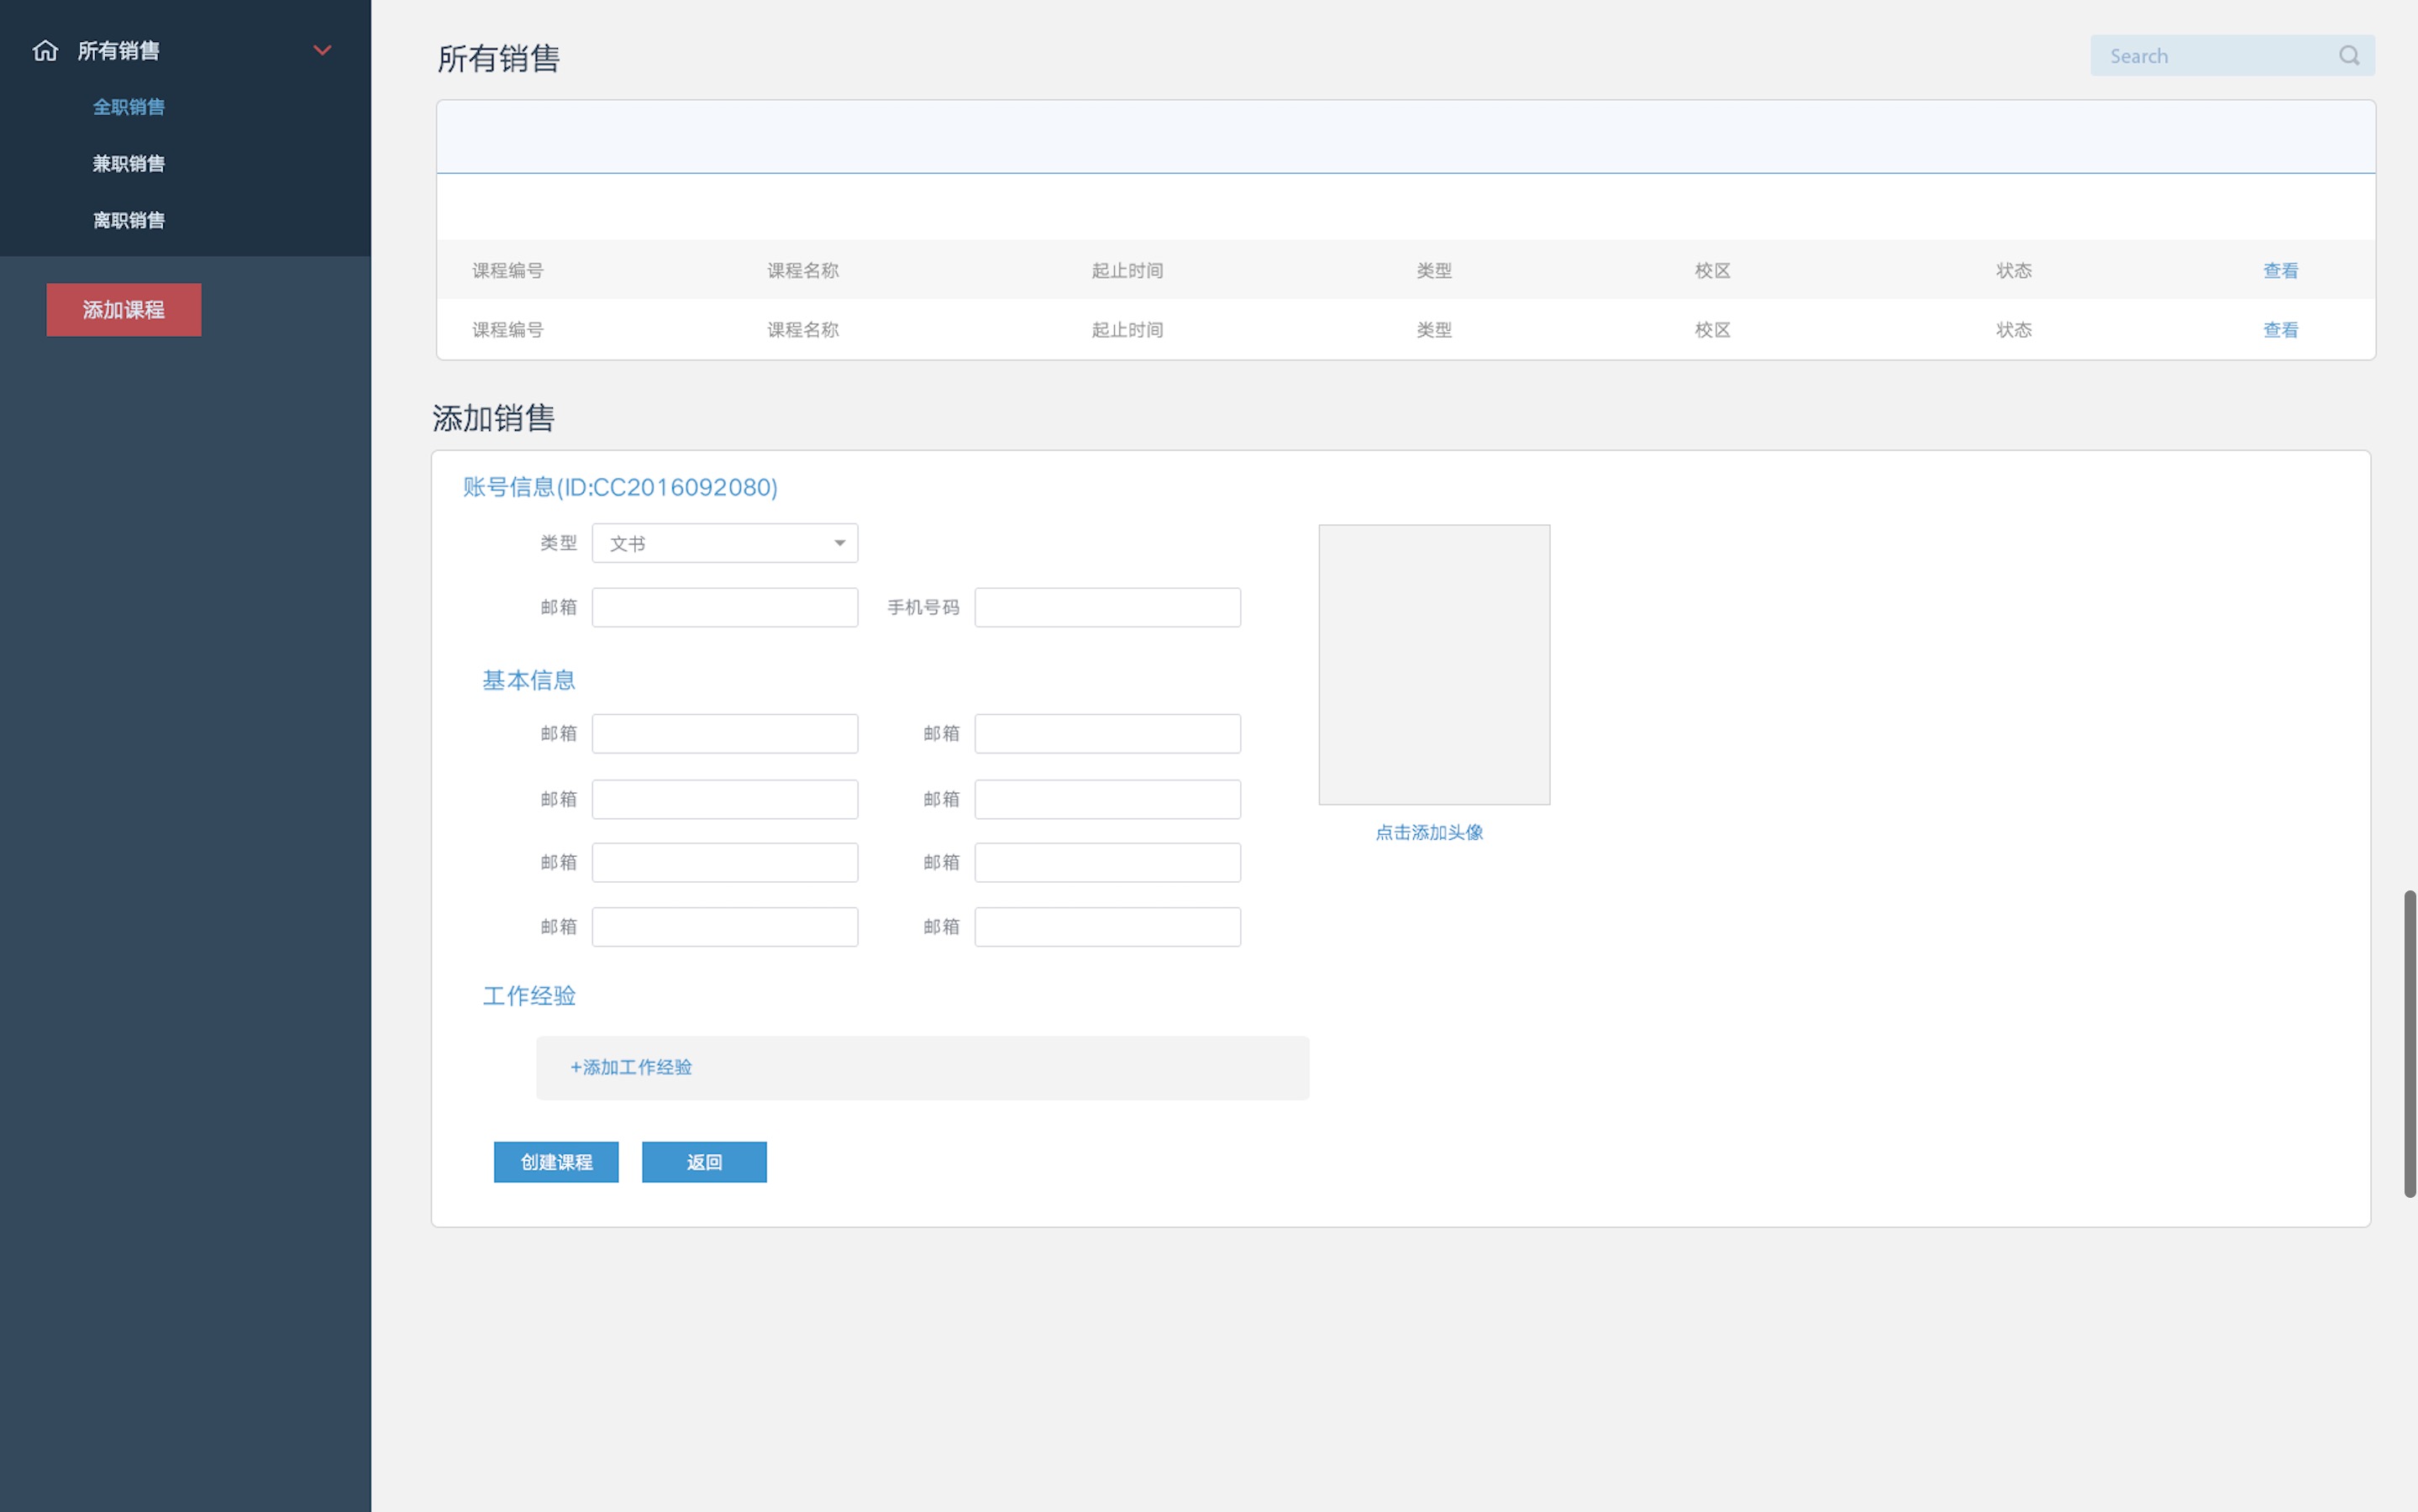This screenshot has width=2418, height=1512.
Task: Select 兼职销售 in sidebar menu
Action: click(128, 163)
